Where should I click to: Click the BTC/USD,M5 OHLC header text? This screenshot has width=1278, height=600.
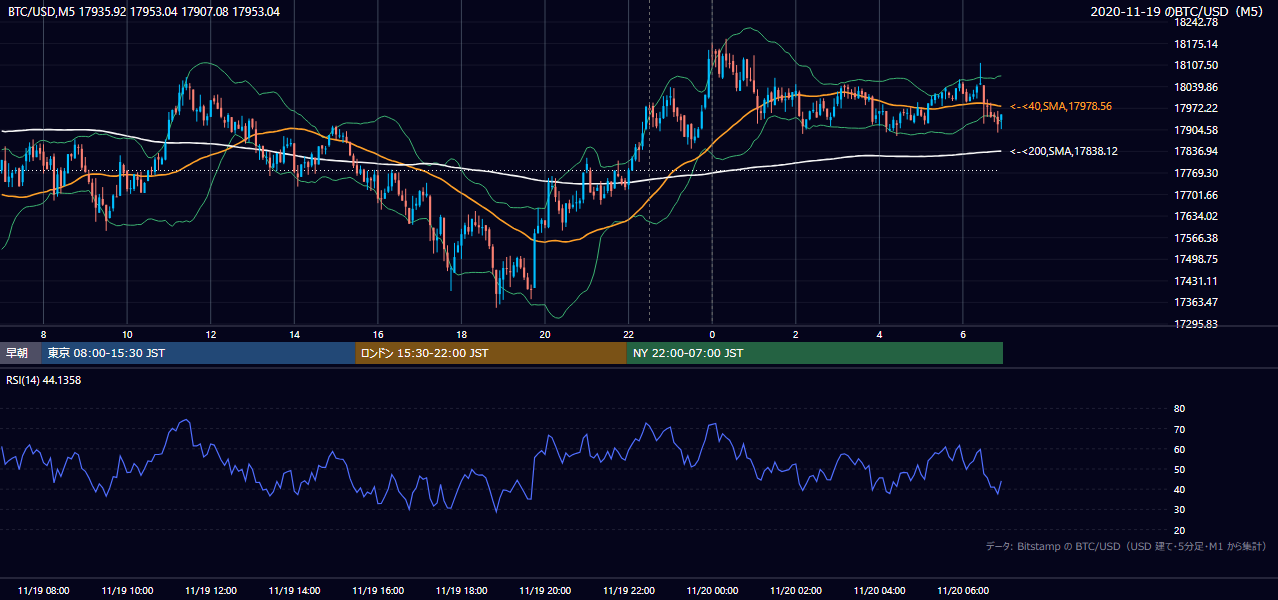[x=144, y=12]
